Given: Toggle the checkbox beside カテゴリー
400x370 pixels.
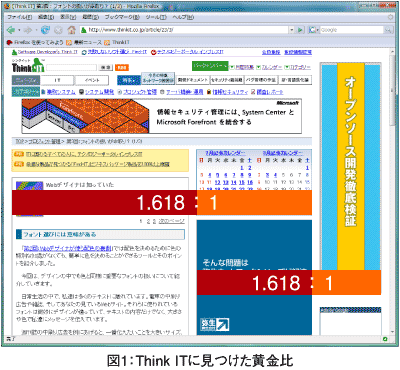Looking at the screenshot, I should (287, 67).
